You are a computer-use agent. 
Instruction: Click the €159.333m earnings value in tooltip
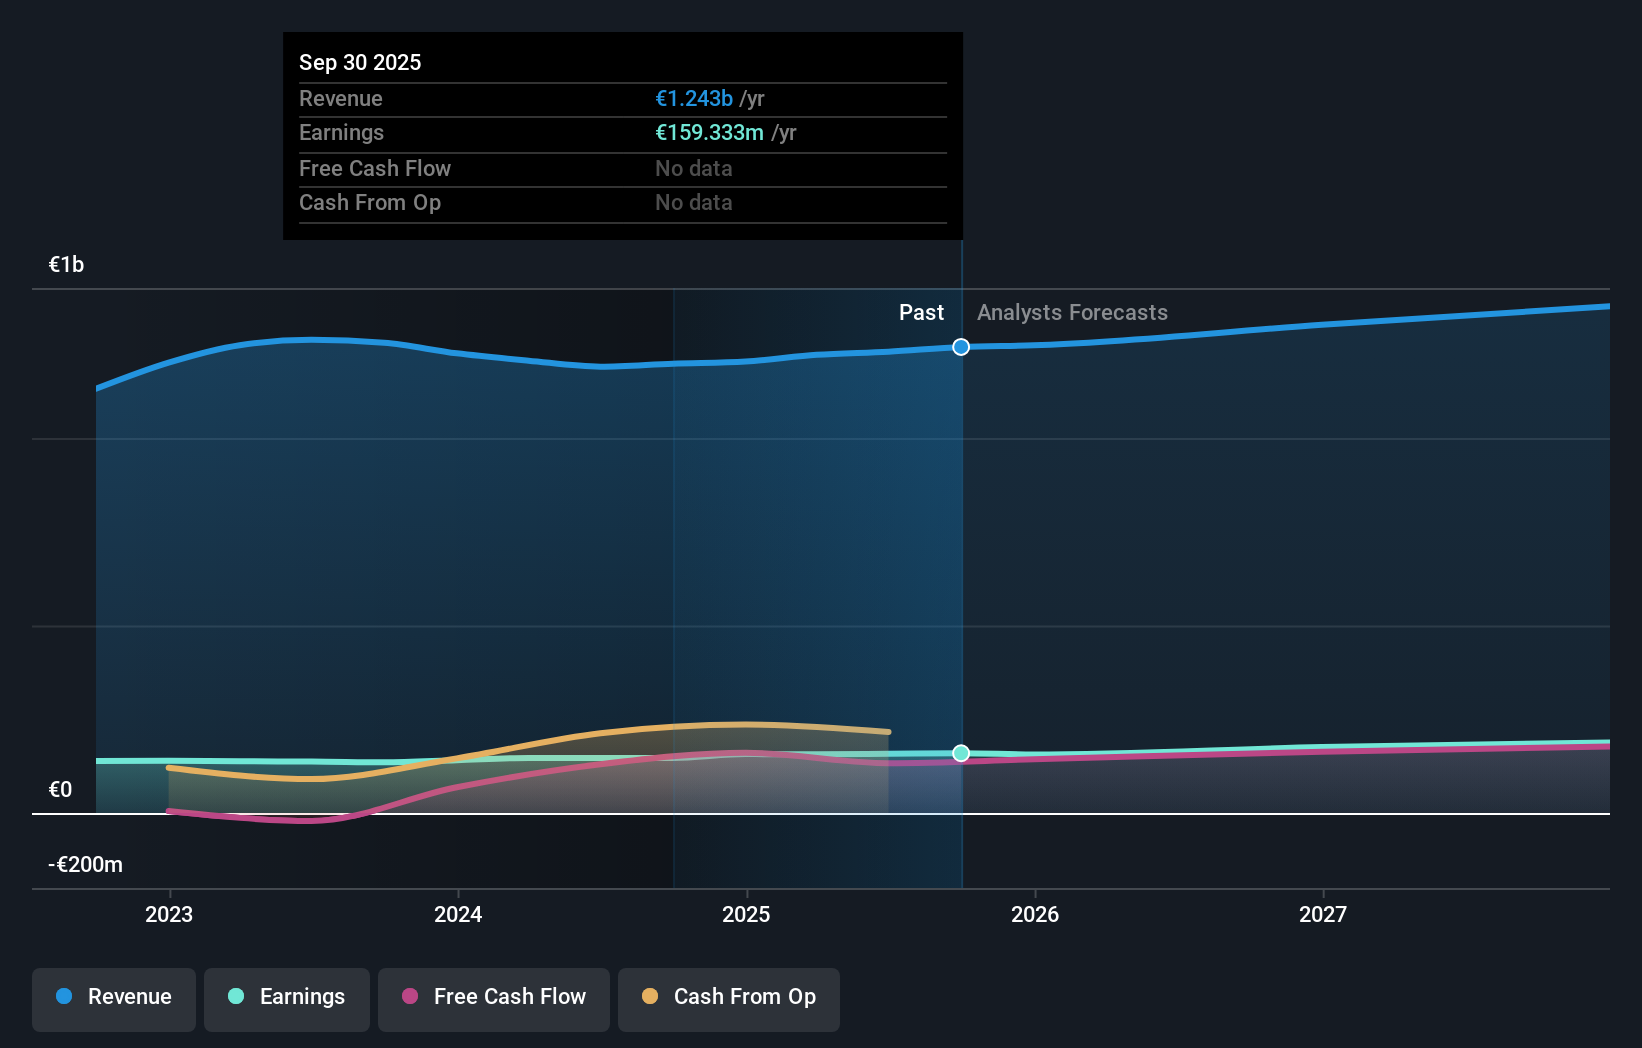(x=709, y=133)
